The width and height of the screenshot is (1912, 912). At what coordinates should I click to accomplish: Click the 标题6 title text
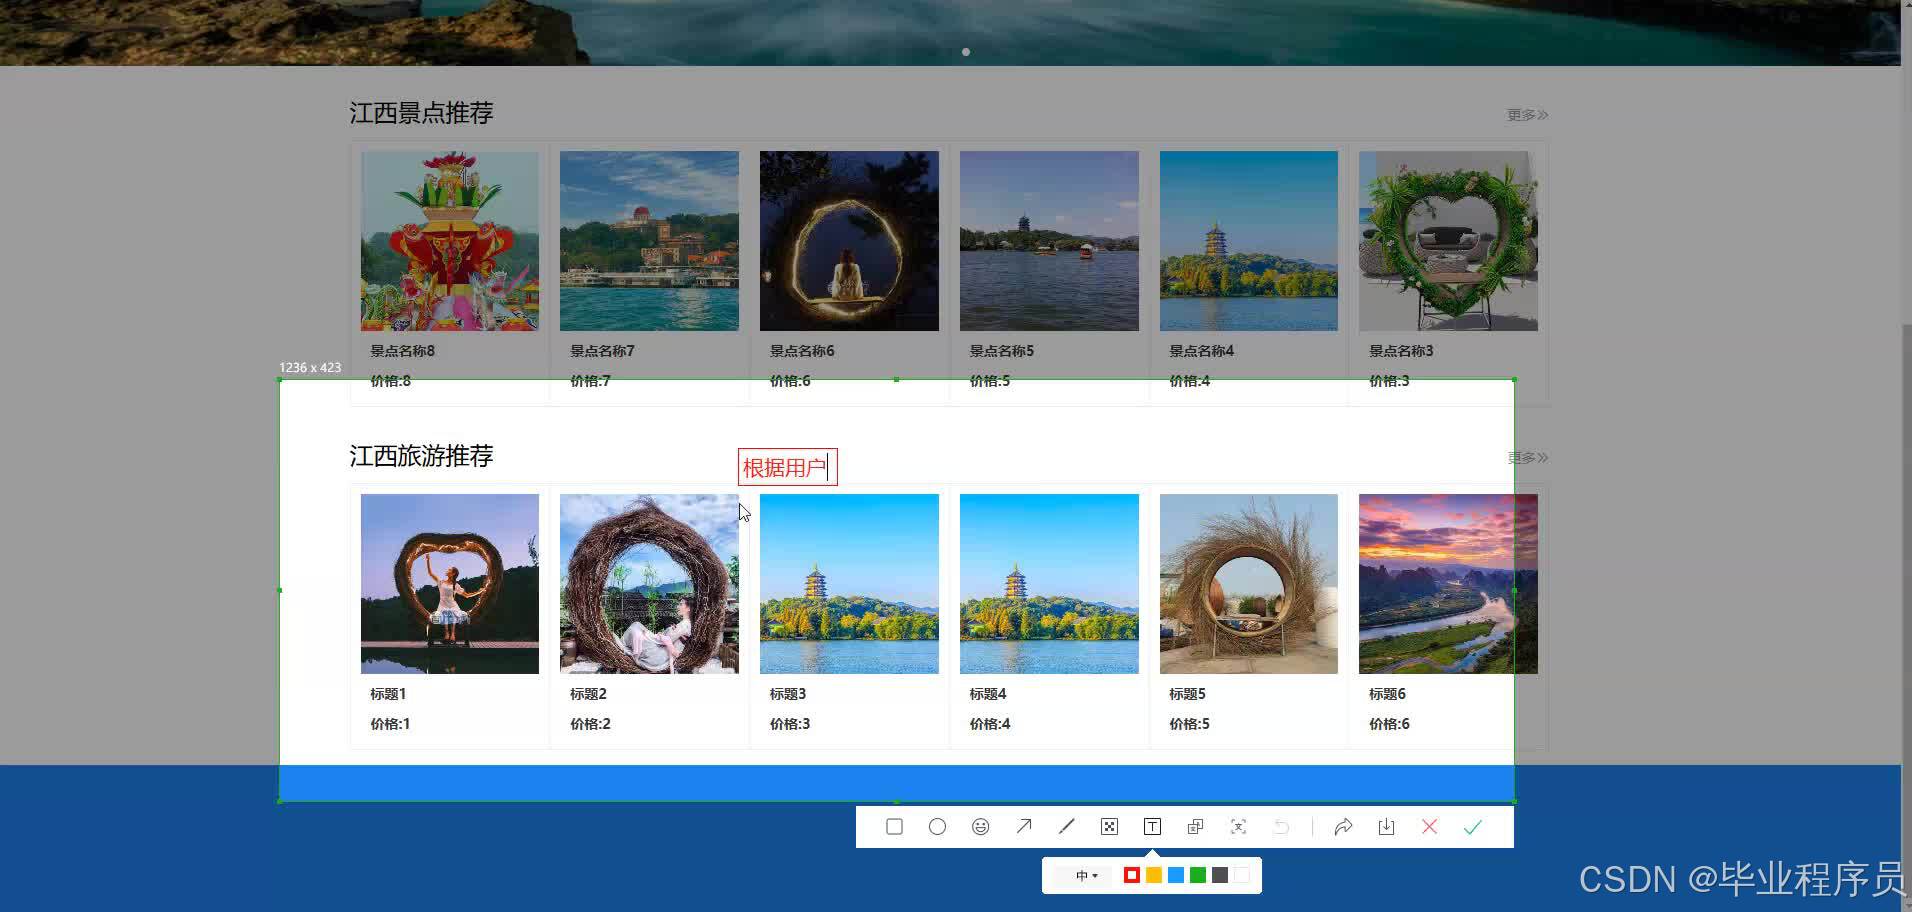[x=1387, y=694]
